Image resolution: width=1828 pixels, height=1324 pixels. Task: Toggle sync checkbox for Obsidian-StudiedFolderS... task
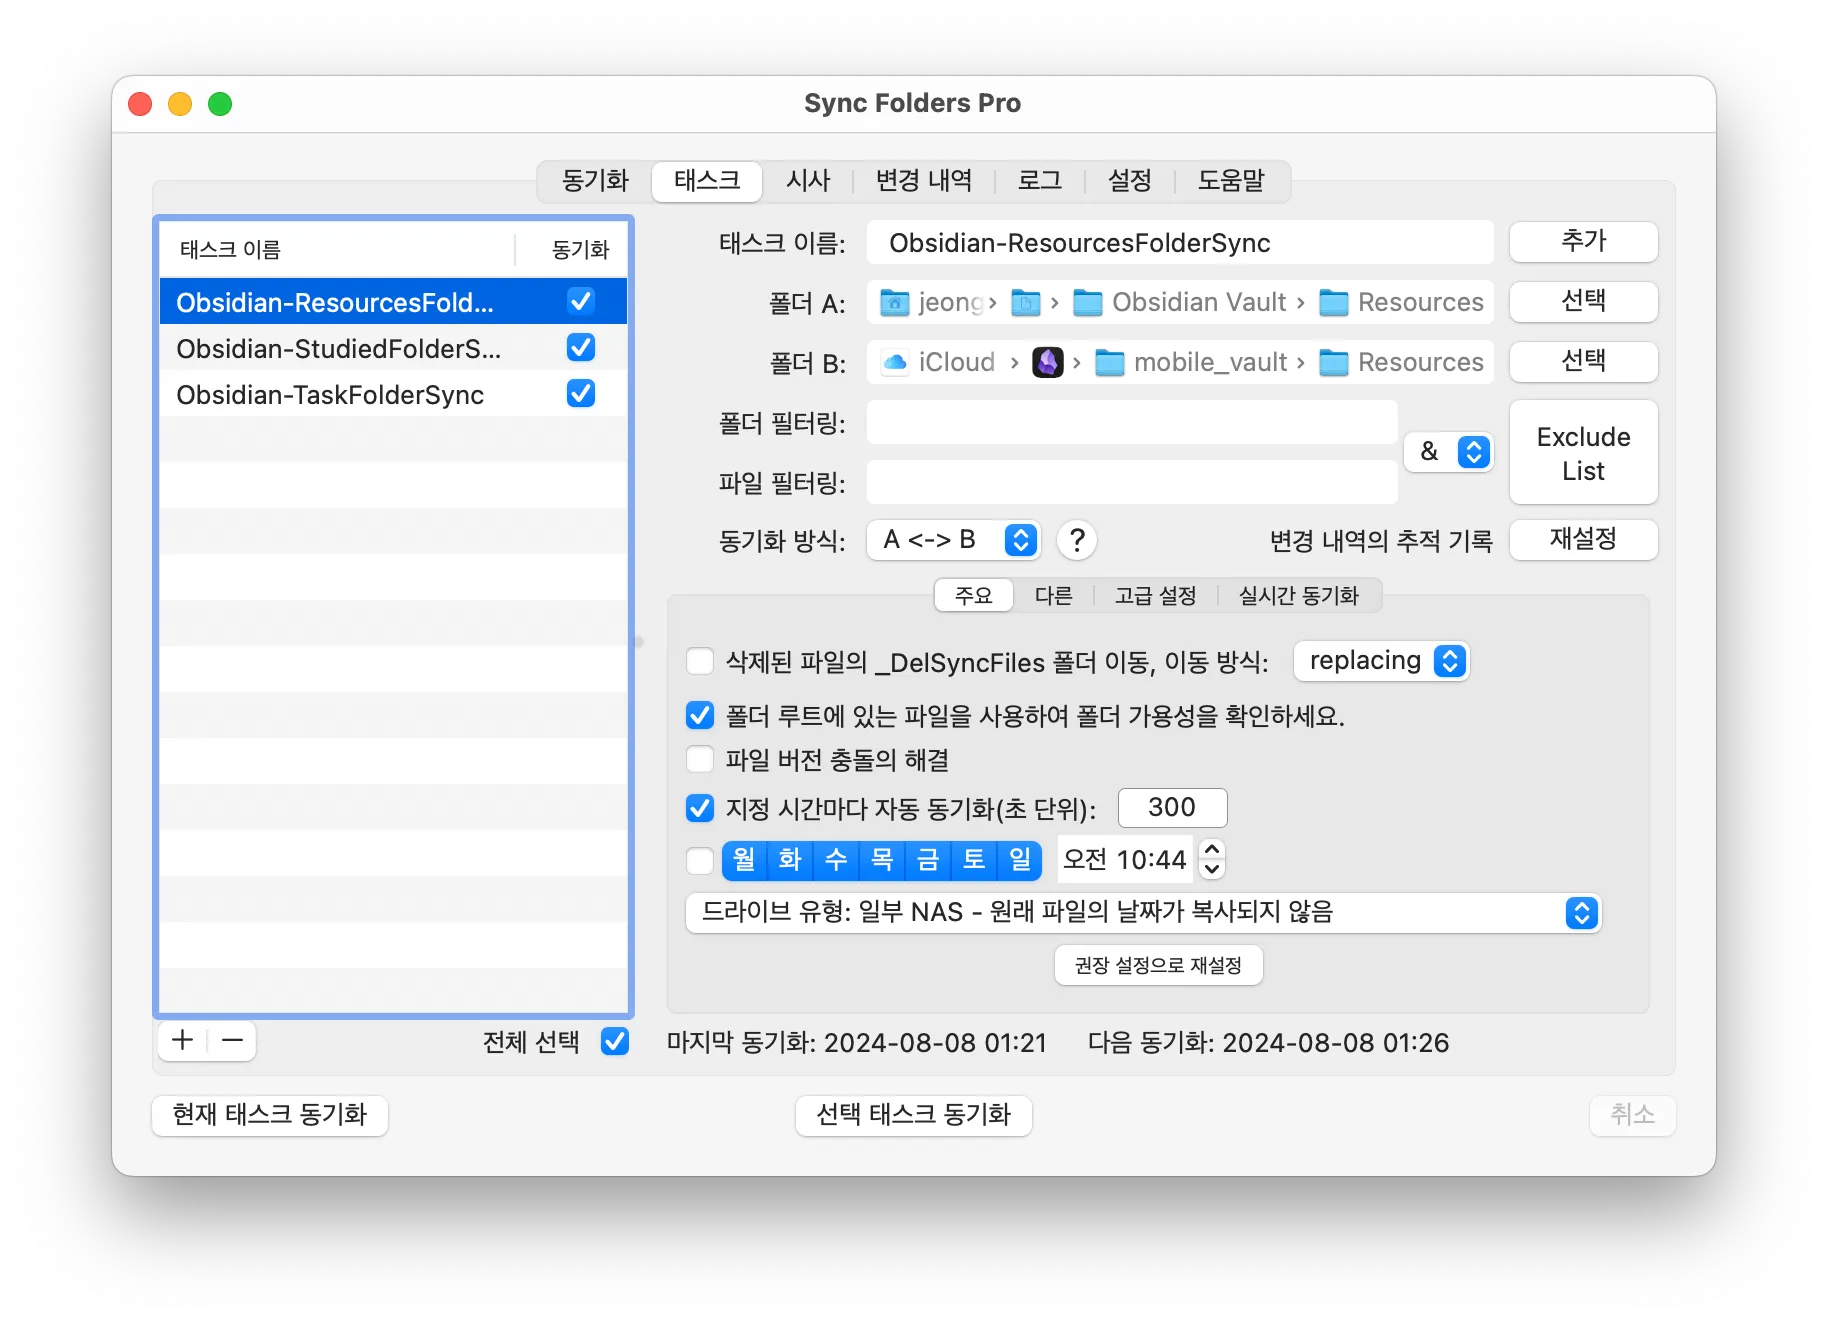pos(581,347)
